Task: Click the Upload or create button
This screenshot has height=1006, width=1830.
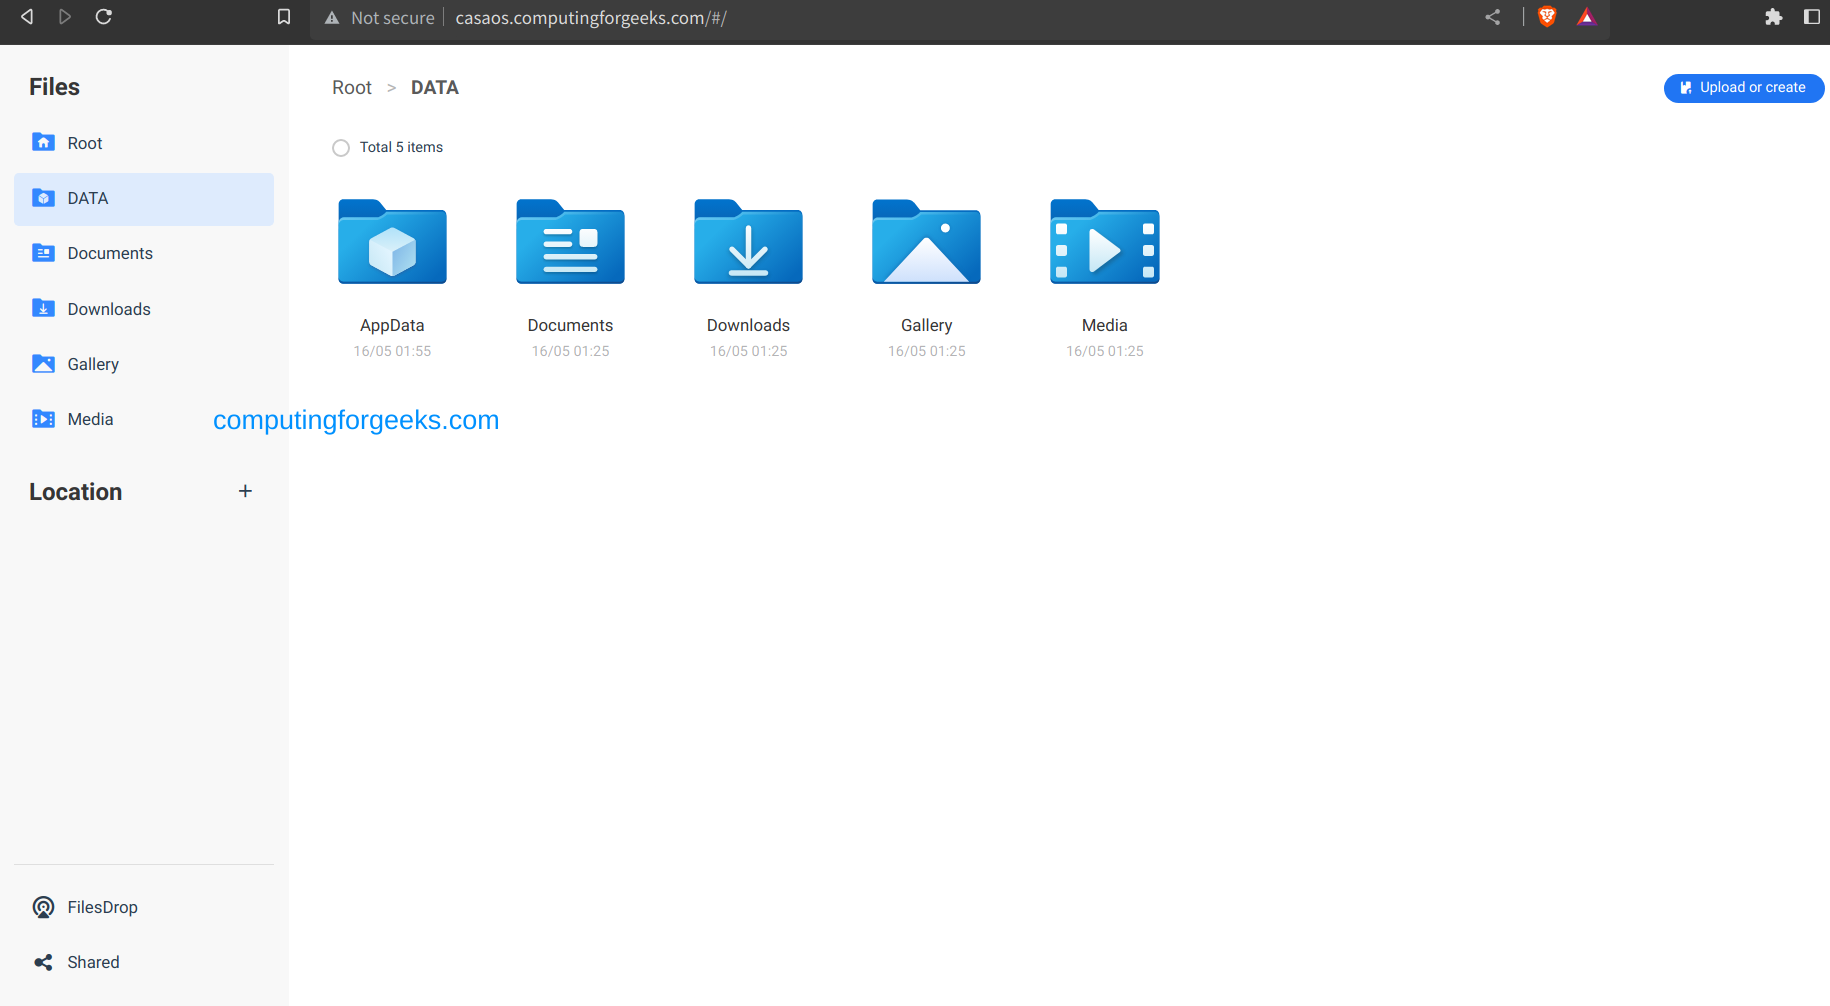Action: tap(1743, 88)
